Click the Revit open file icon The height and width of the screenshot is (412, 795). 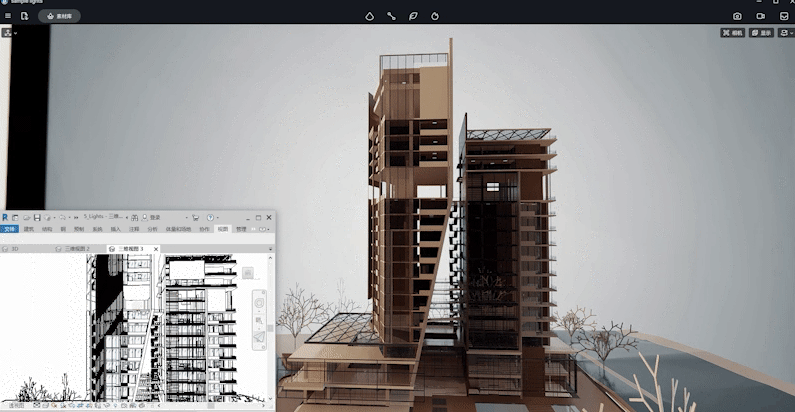coord(27,218)
